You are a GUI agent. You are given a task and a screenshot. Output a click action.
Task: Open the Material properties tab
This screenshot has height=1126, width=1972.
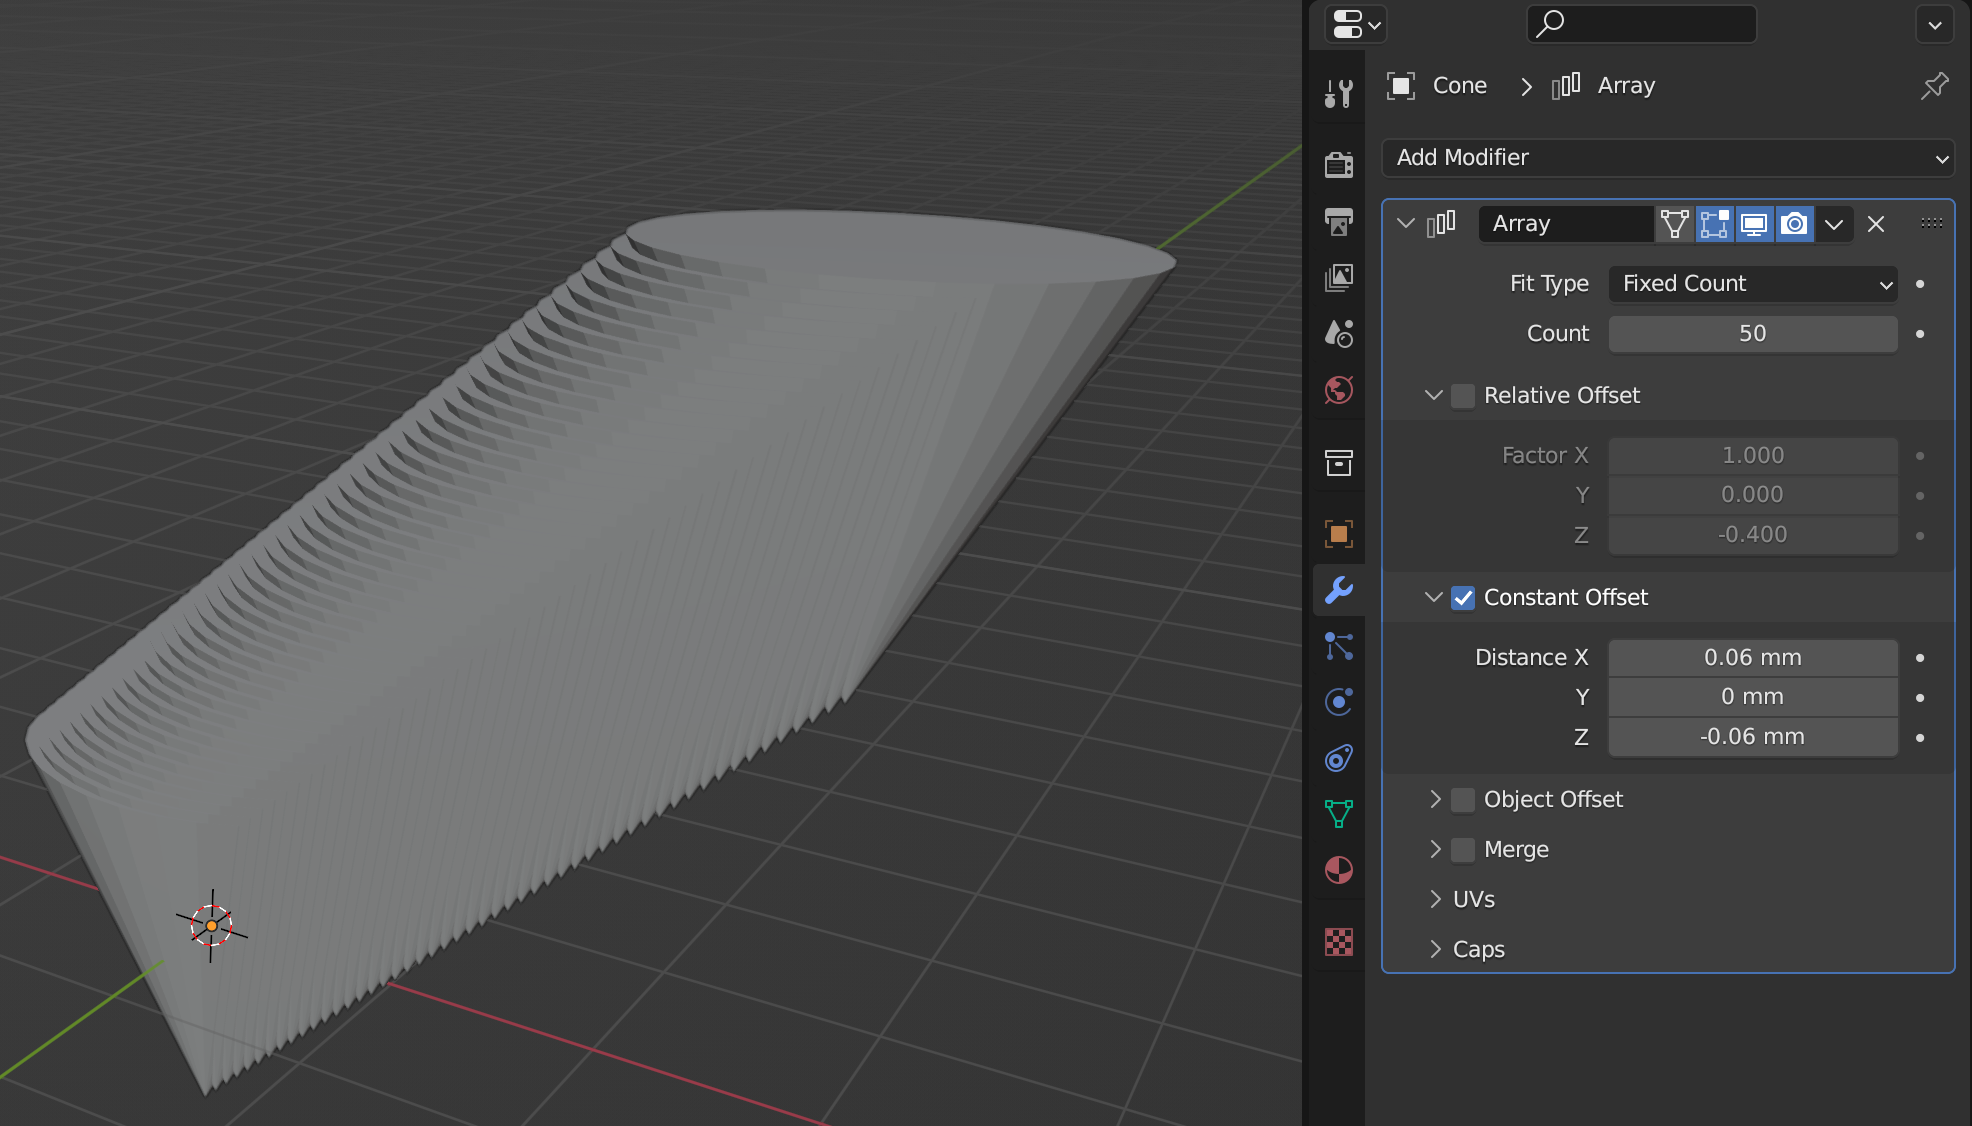pyautogui.click(x=1338, y=870)
